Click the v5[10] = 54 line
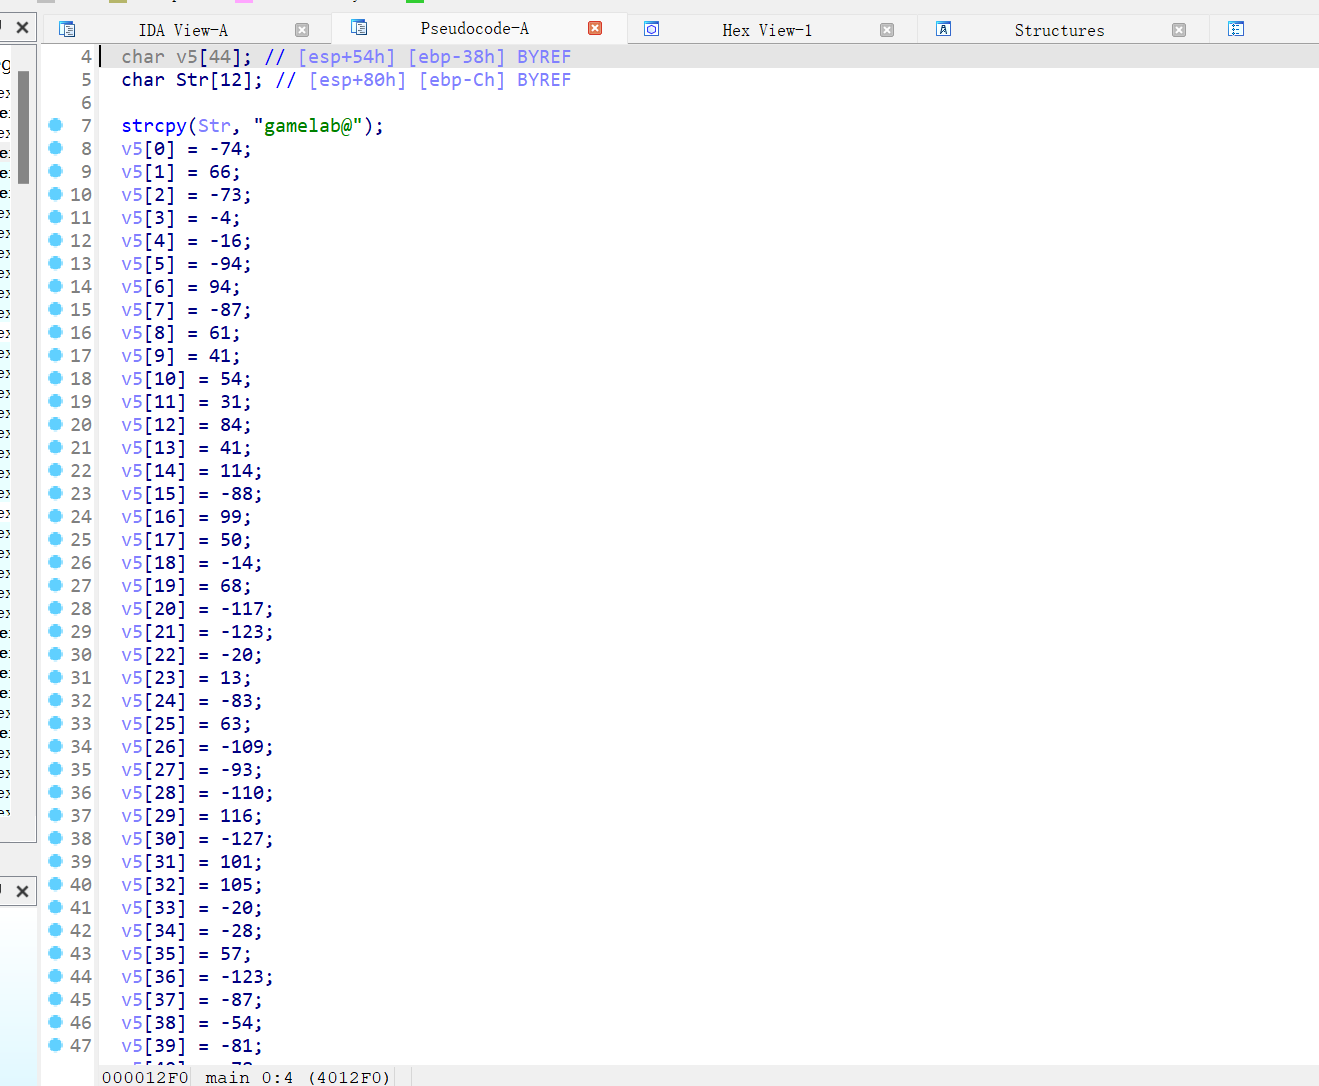1319x1086 pixels. click(186, 379)
